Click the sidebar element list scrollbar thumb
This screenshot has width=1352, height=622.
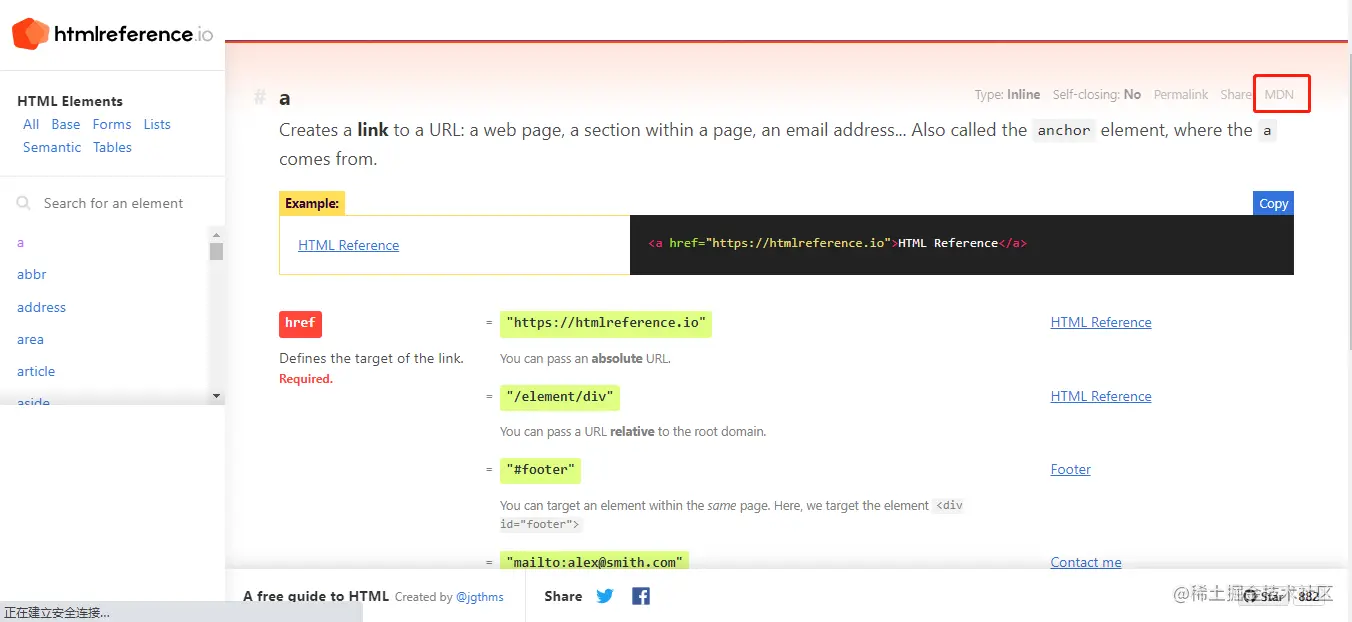216,251
